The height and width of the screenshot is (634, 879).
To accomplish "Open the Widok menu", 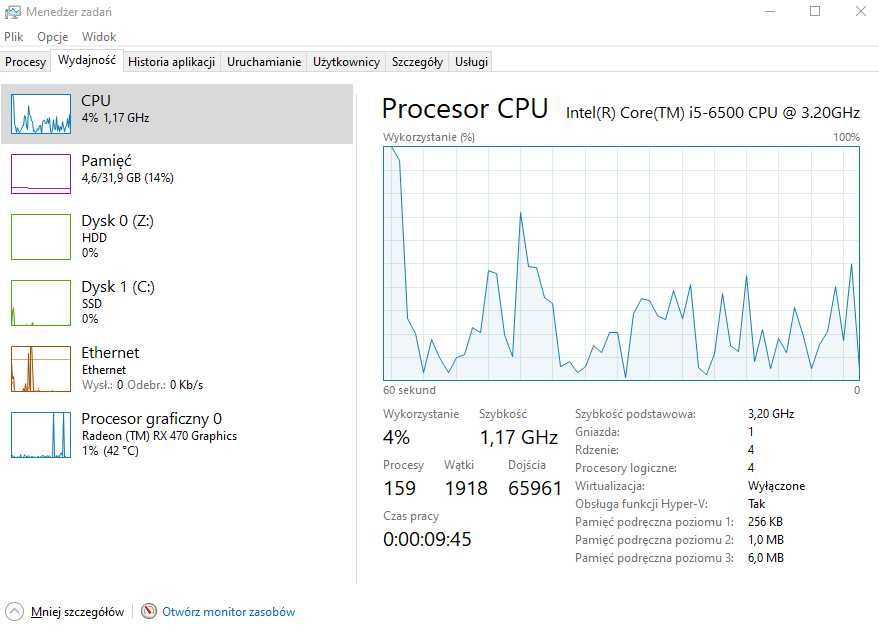I will 99,37.
